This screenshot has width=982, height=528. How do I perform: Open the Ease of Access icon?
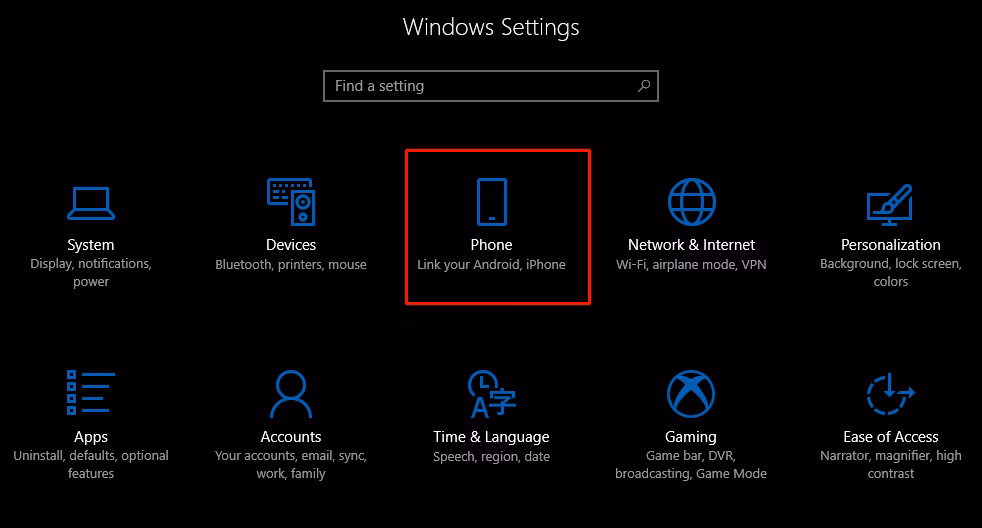click(x=890, y=393)
